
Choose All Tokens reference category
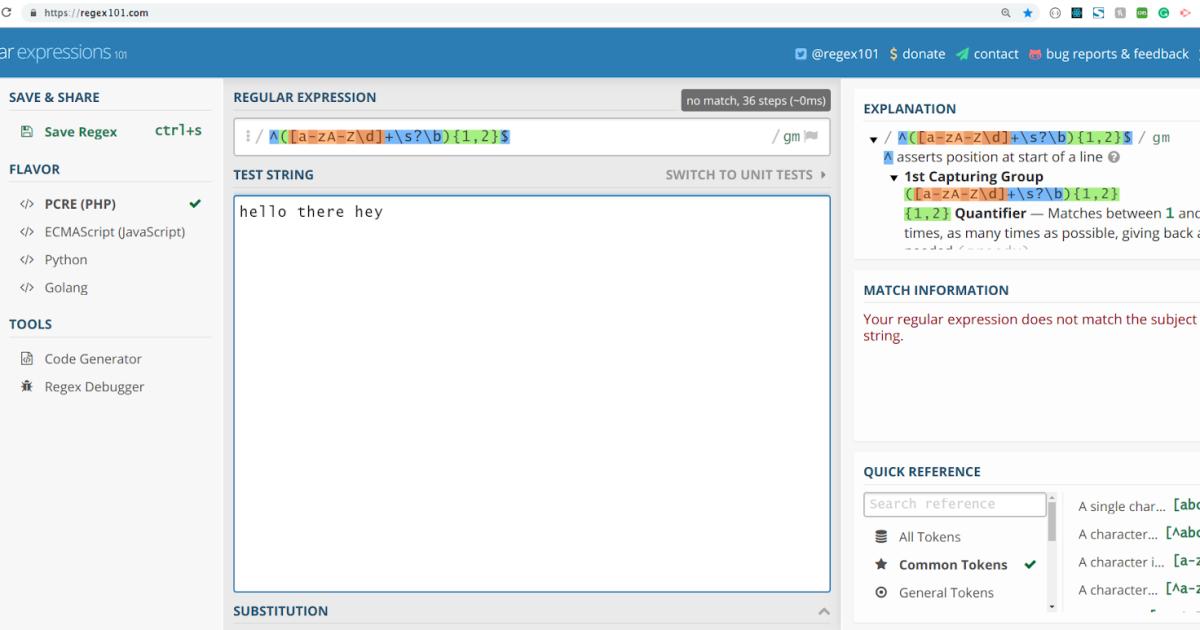click(x=929, y=537)
